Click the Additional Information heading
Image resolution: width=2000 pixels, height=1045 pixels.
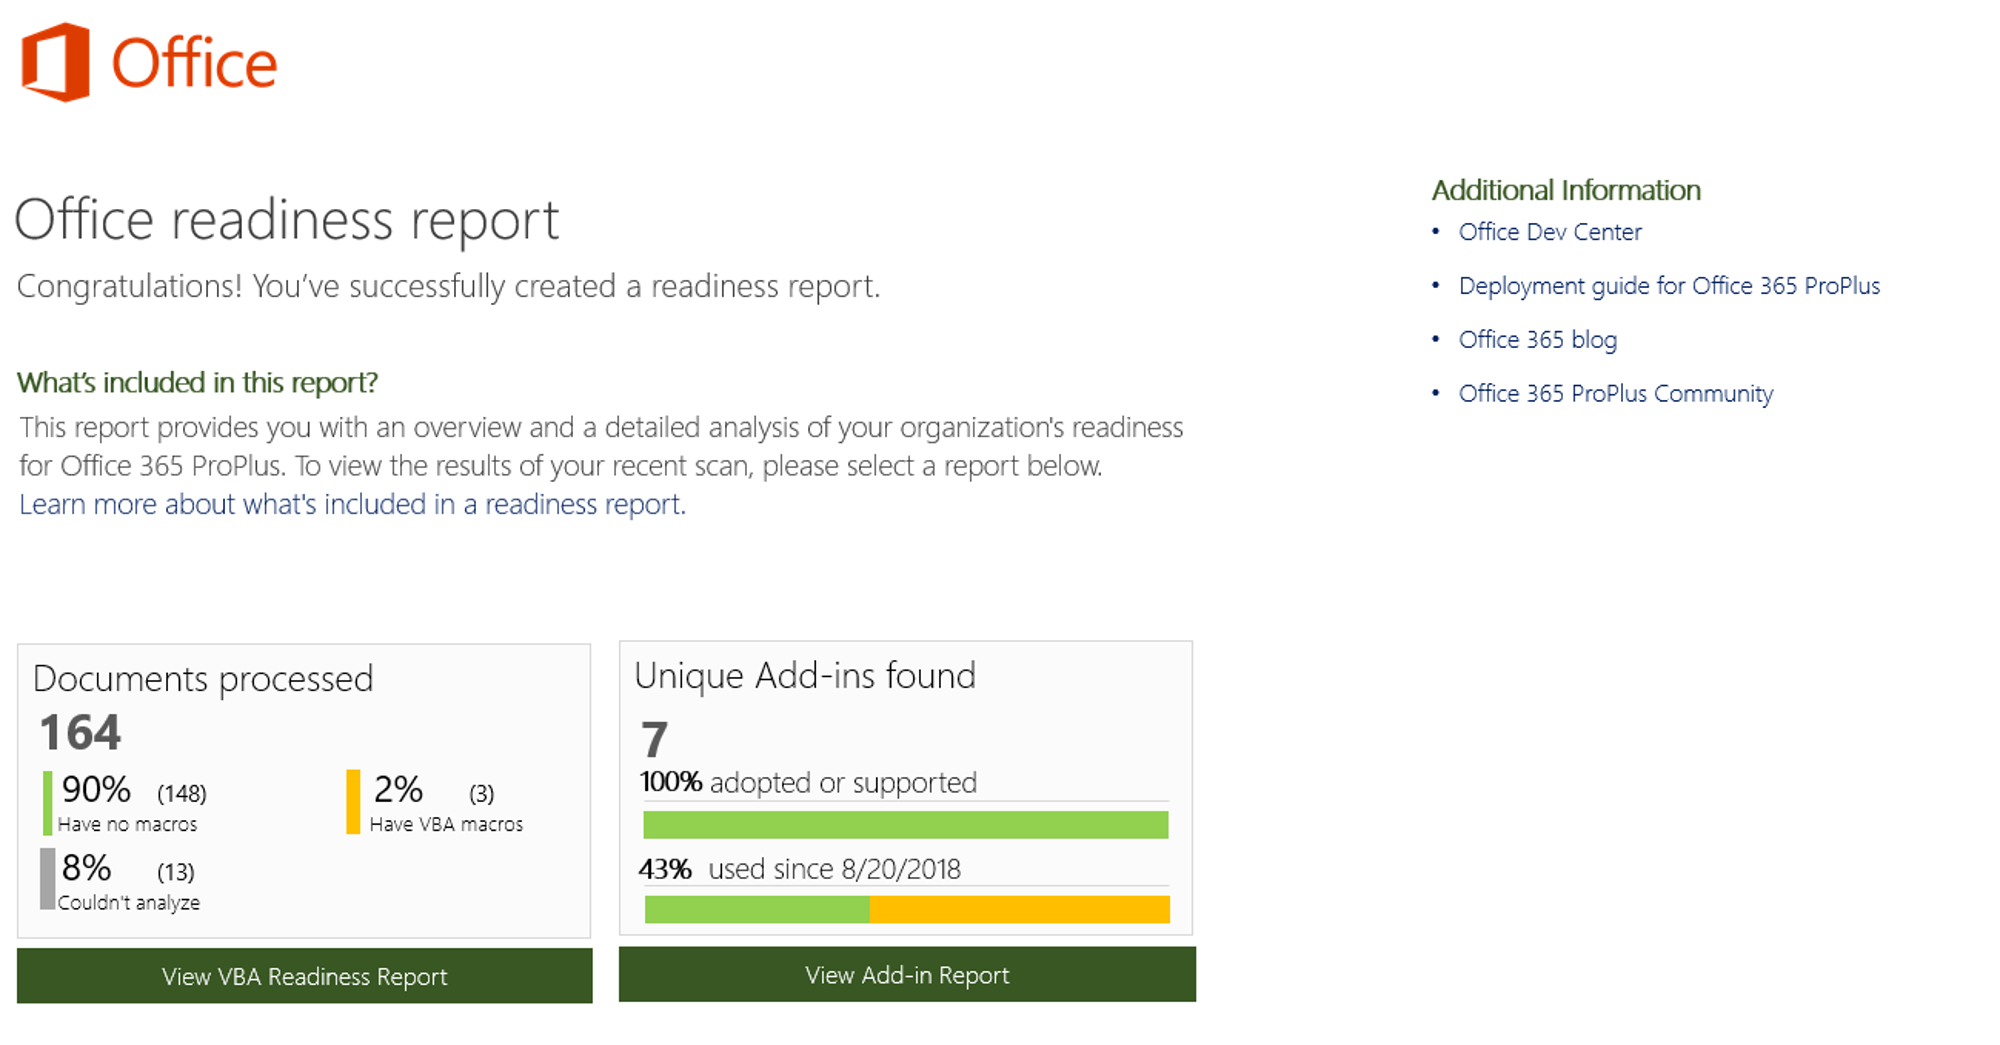1566,189
